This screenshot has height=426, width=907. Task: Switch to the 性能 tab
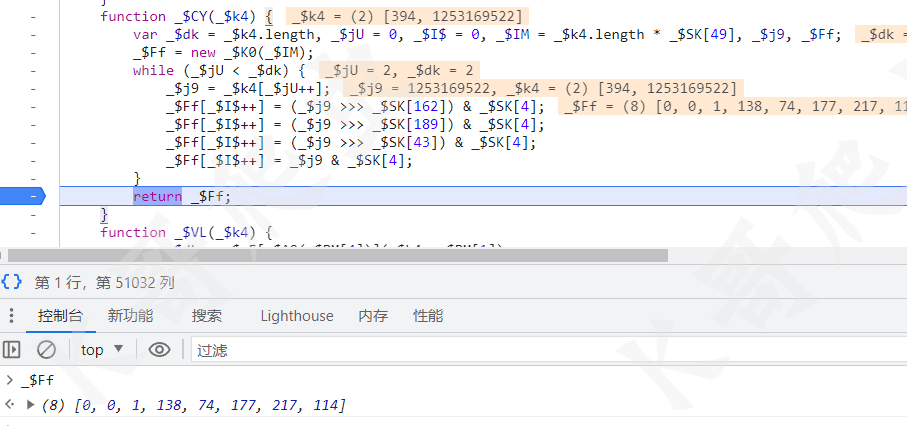click(x=428, y=316)
